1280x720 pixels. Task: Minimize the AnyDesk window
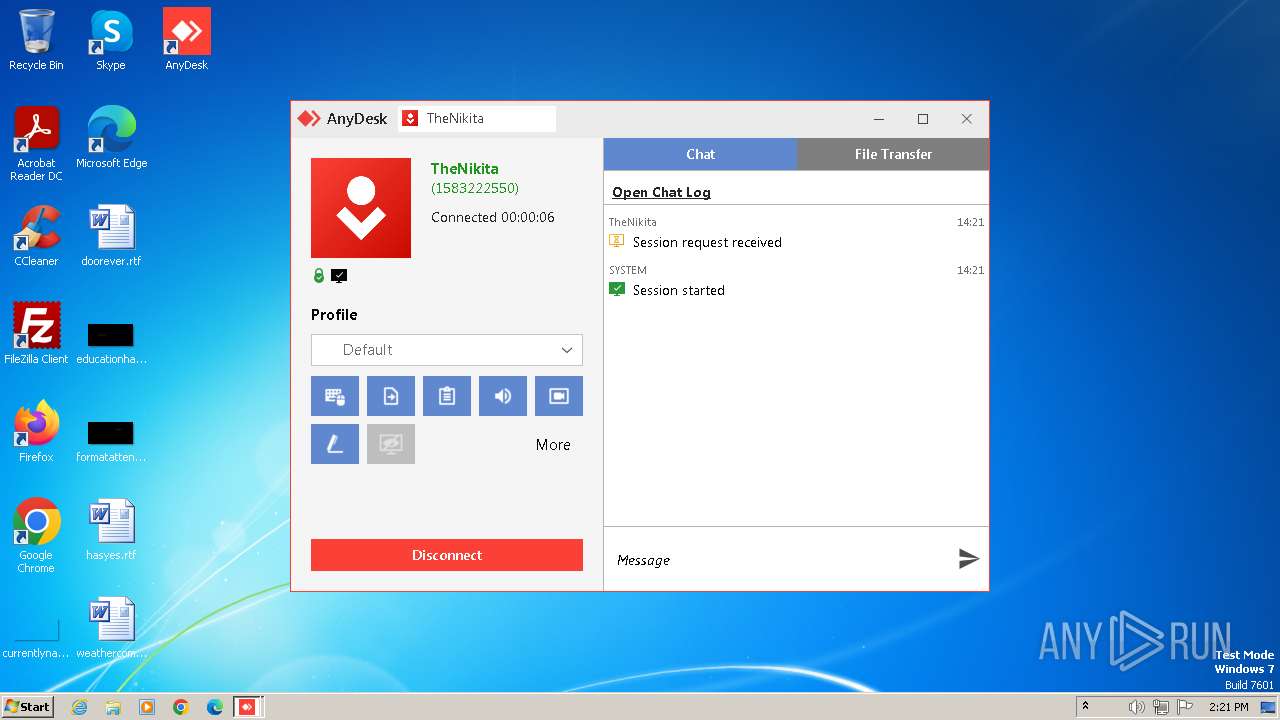click(x=879, y=119)
